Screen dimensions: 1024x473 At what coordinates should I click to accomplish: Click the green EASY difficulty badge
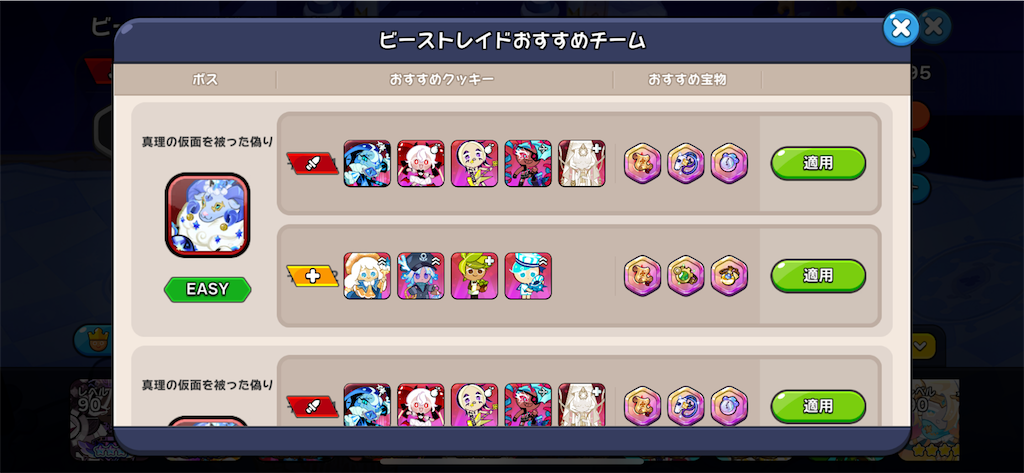point(208,289)
